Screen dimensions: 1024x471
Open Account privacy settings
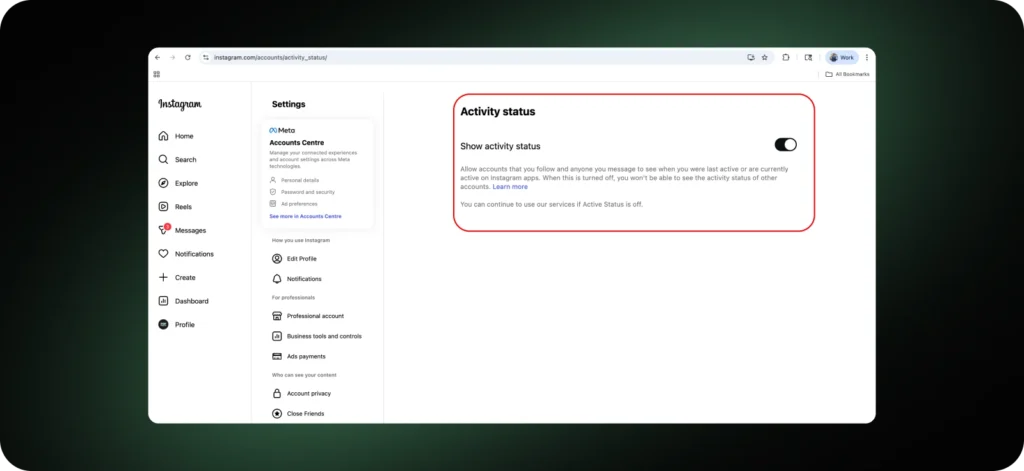point(308,394)
